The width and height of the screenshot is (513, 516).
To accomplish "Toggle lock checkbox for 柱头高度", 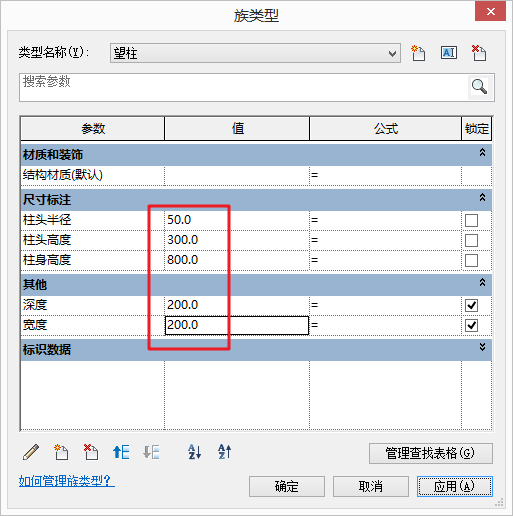I will pyautogui.click(x=471, y=240).
